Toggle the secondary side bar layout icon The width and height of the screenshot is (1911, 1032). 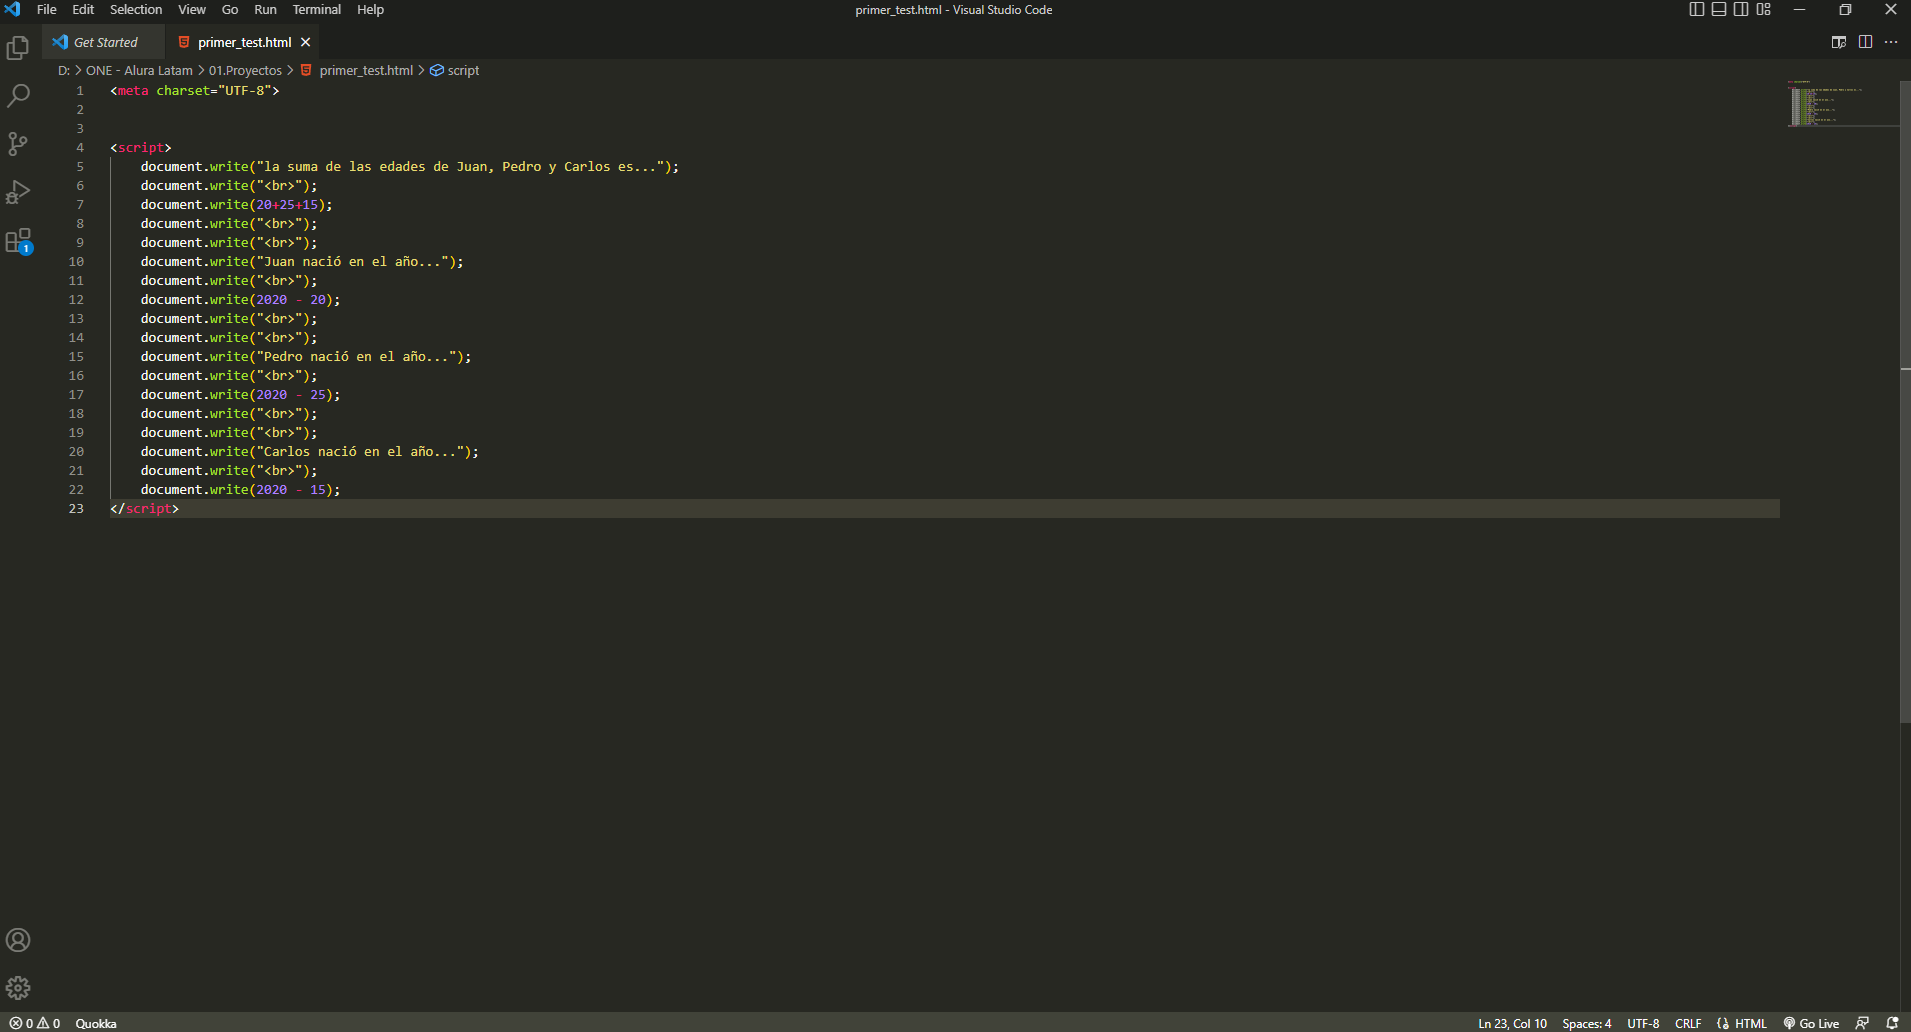coord(1741,9)
